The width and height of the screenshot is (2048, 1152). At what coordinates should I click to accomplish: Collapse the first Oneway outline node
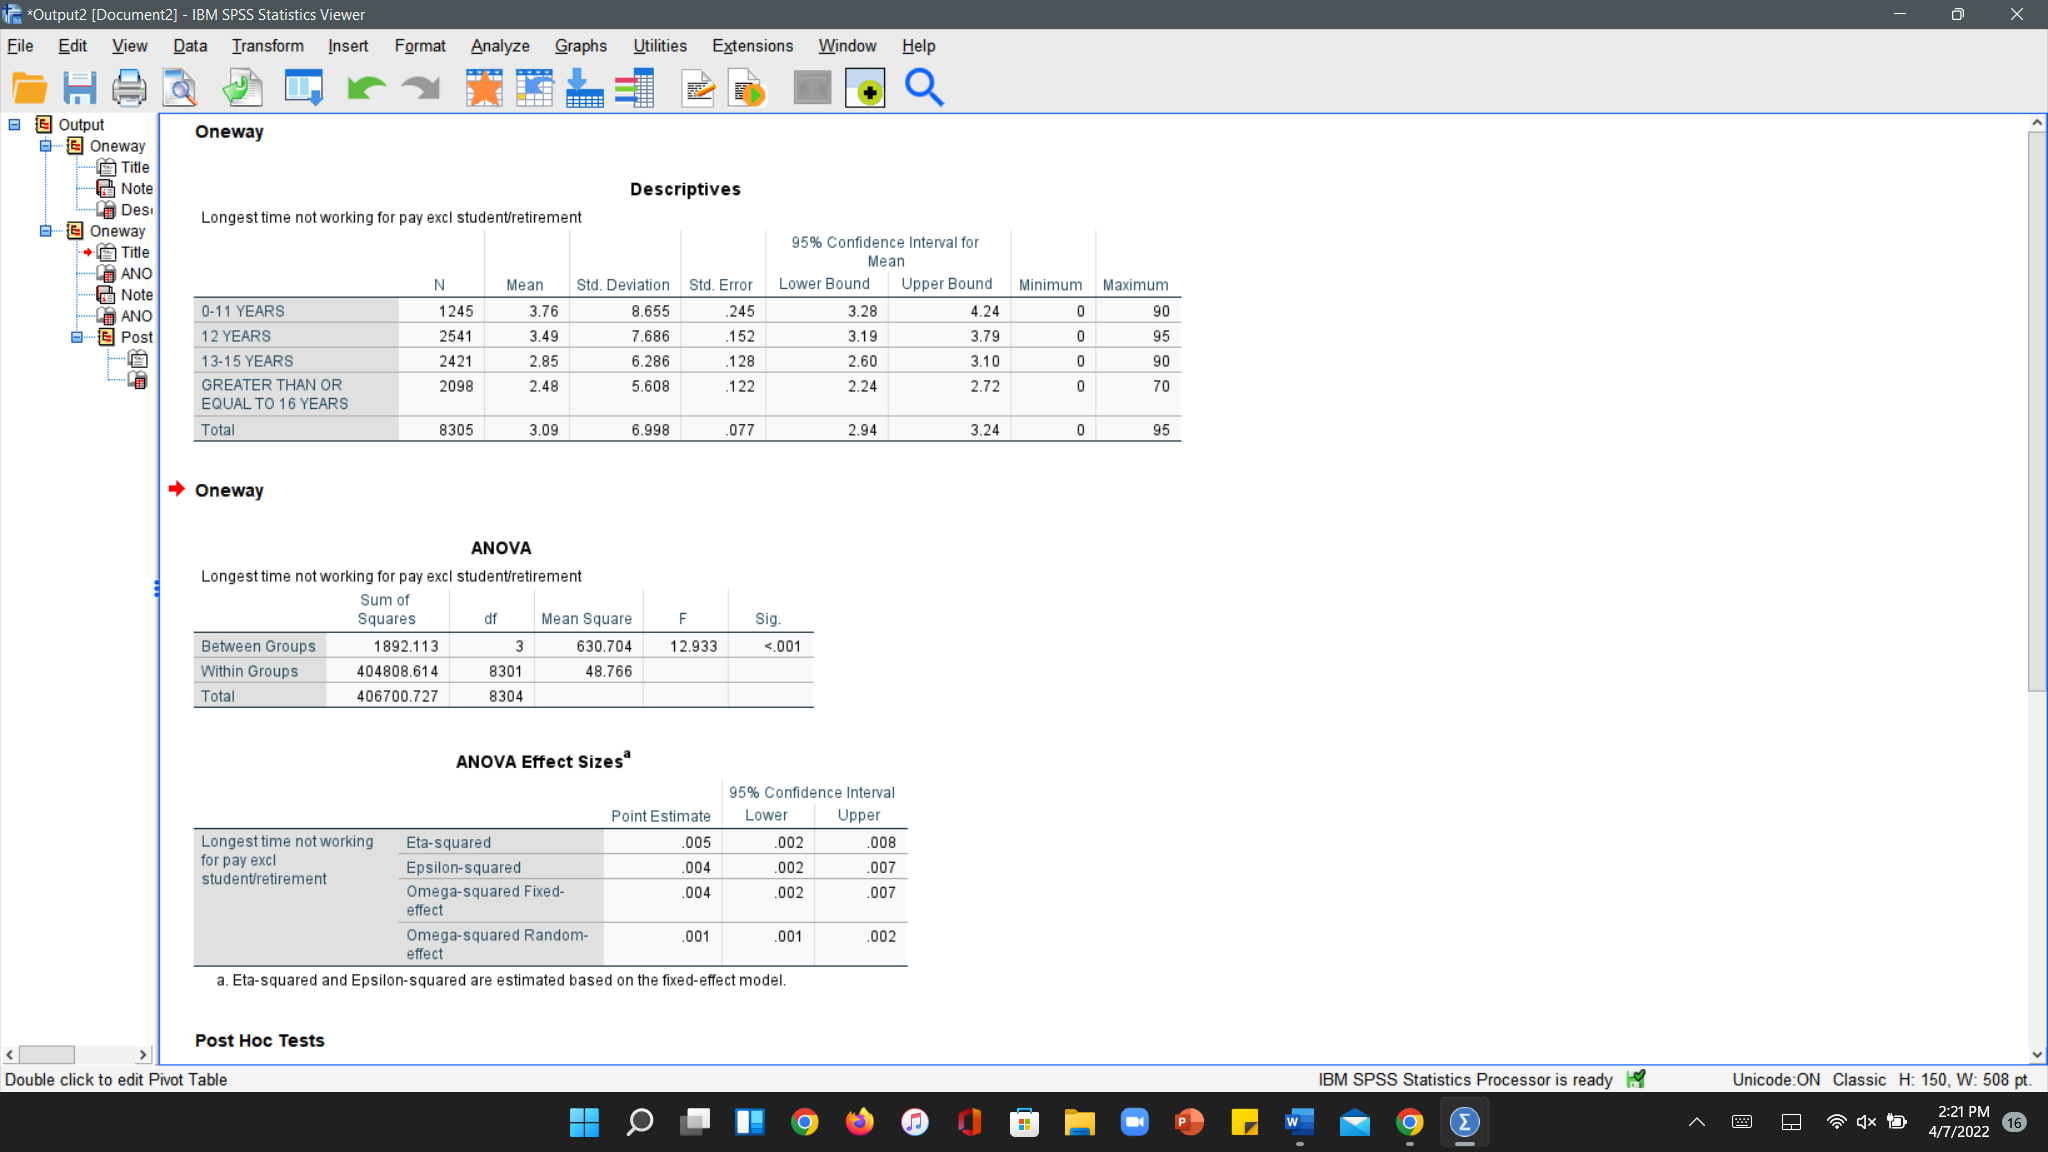pos(46,146)
